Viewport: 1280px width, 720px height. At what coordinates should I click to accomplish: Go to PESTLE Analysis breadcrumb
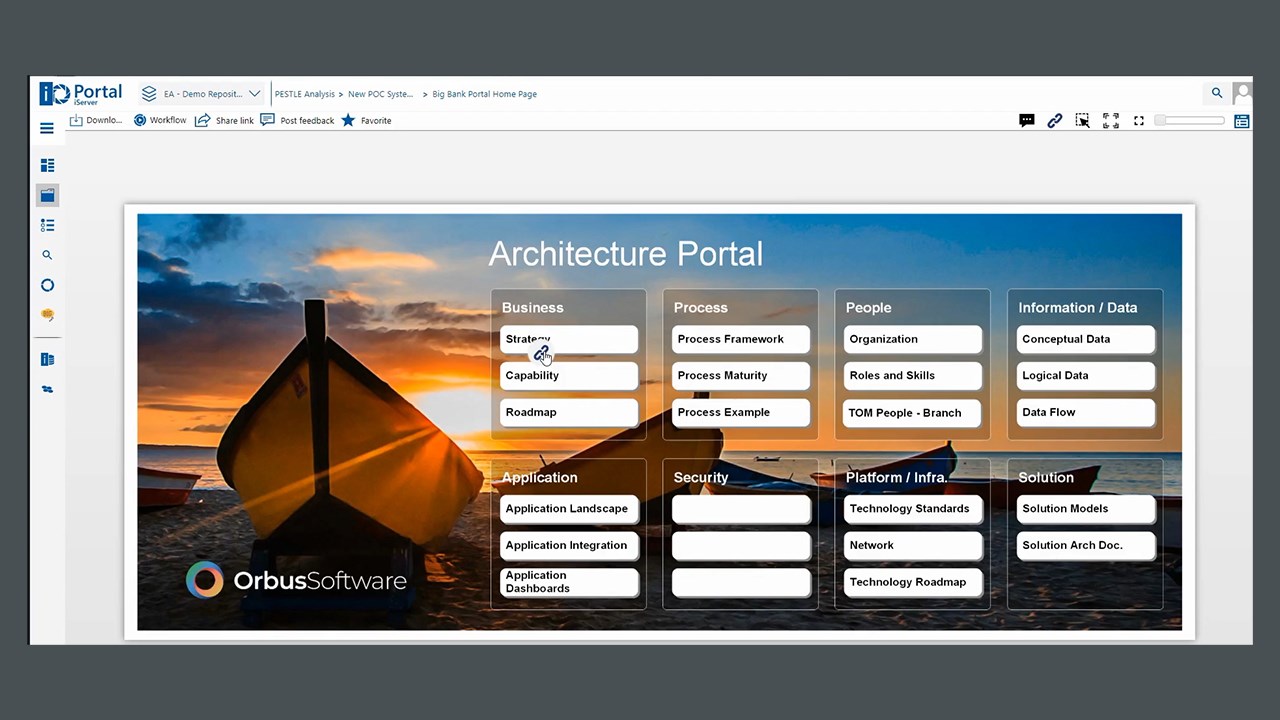click(x=305, y=94)
